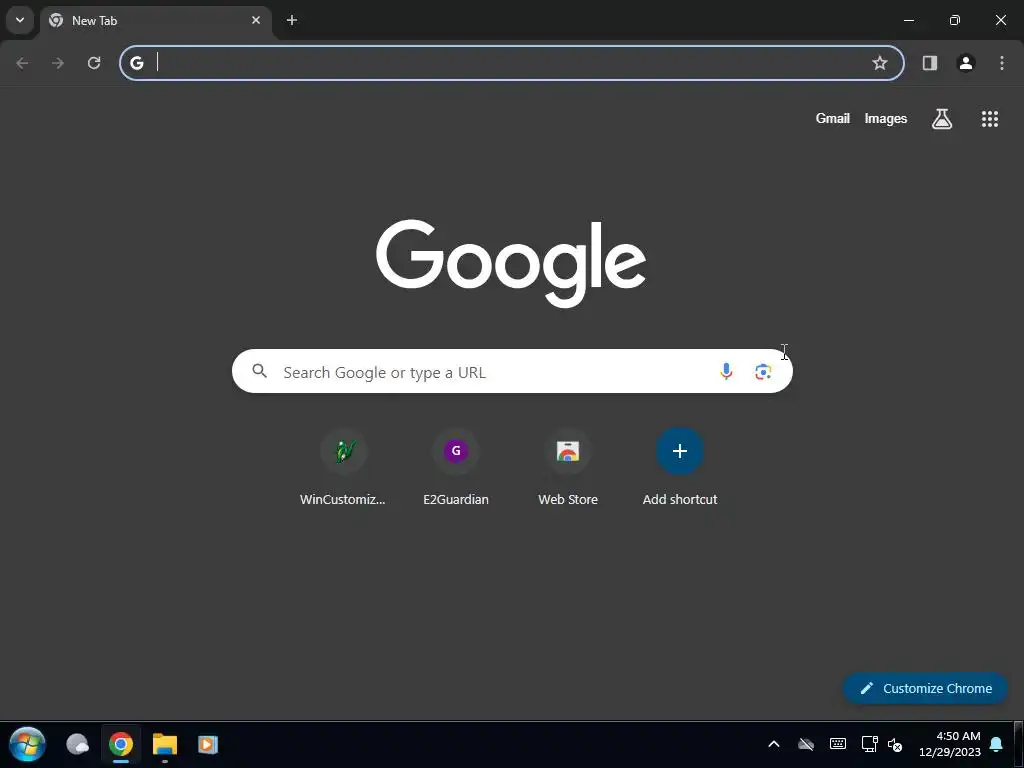Open Search Labs flask icon

point(941,119)
